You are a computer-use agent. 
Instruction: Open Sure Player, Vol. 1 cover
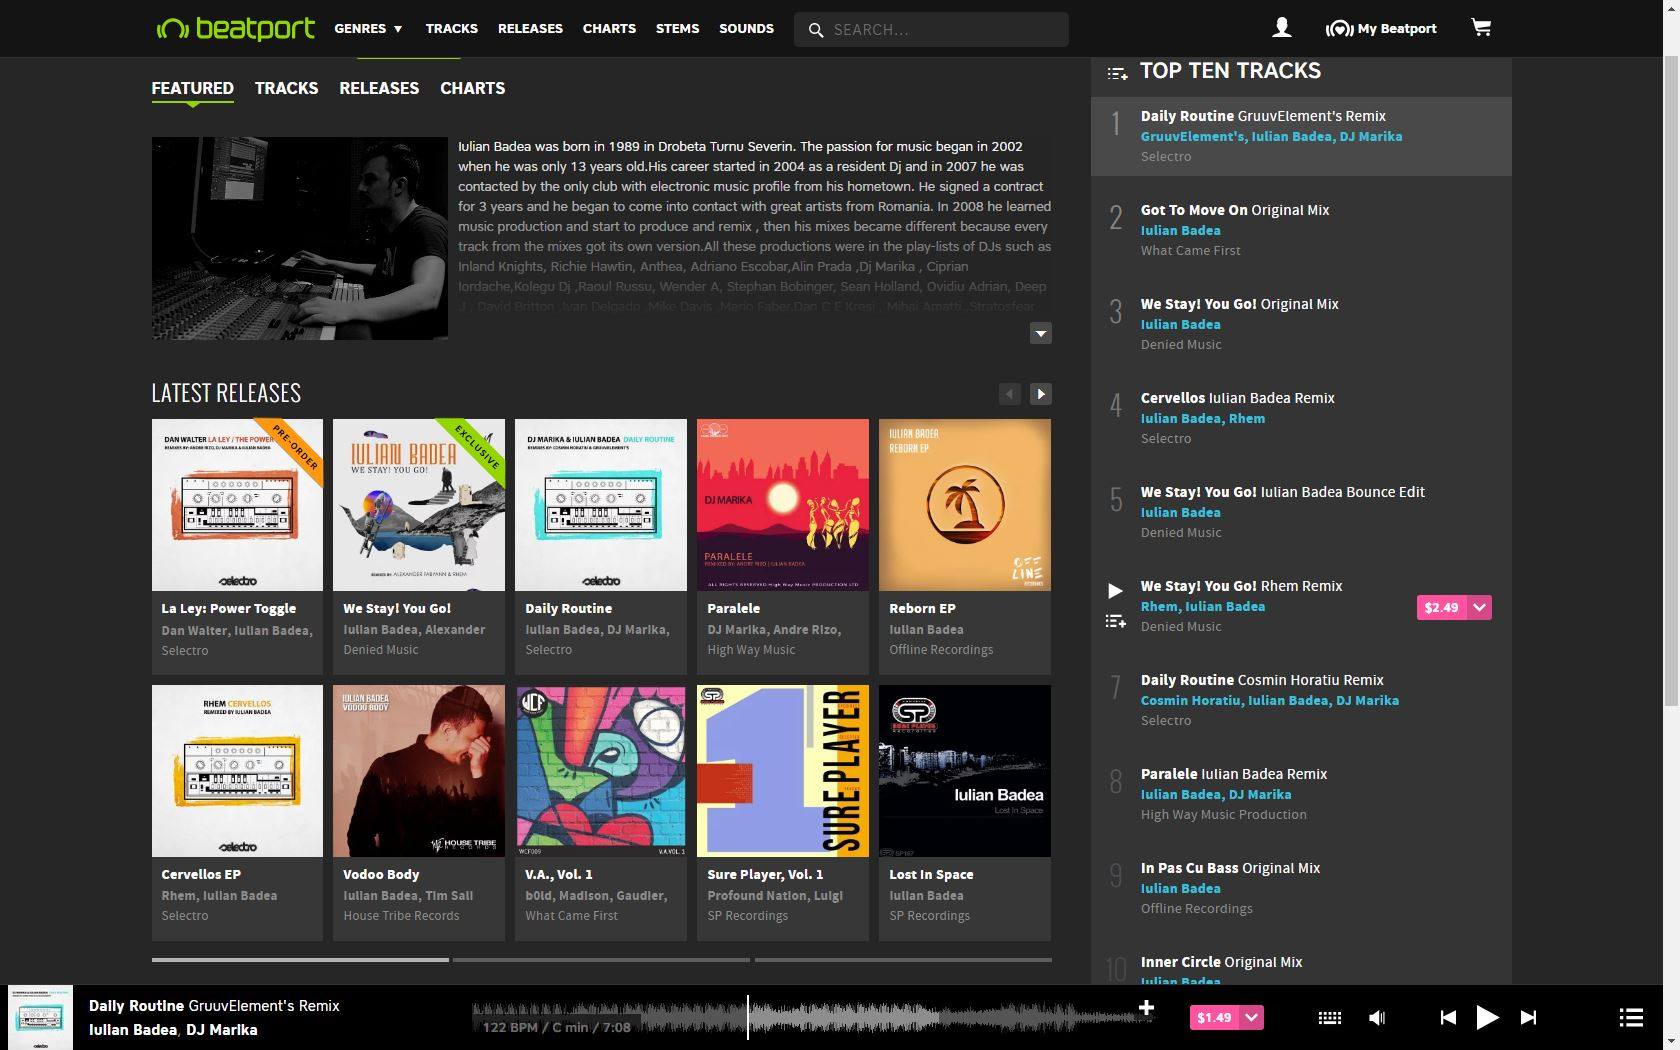coord(783,771)
